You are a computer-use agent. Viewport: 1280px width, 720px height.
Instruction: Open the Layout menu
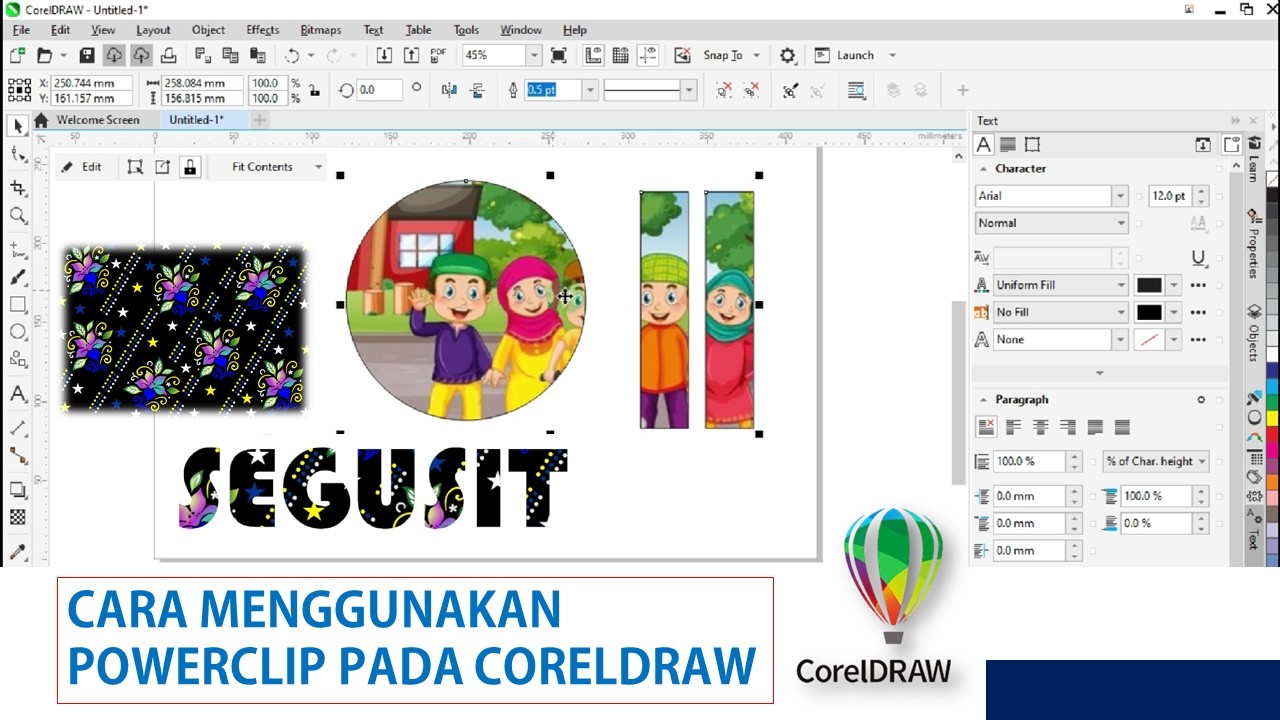tap(153, 30)
